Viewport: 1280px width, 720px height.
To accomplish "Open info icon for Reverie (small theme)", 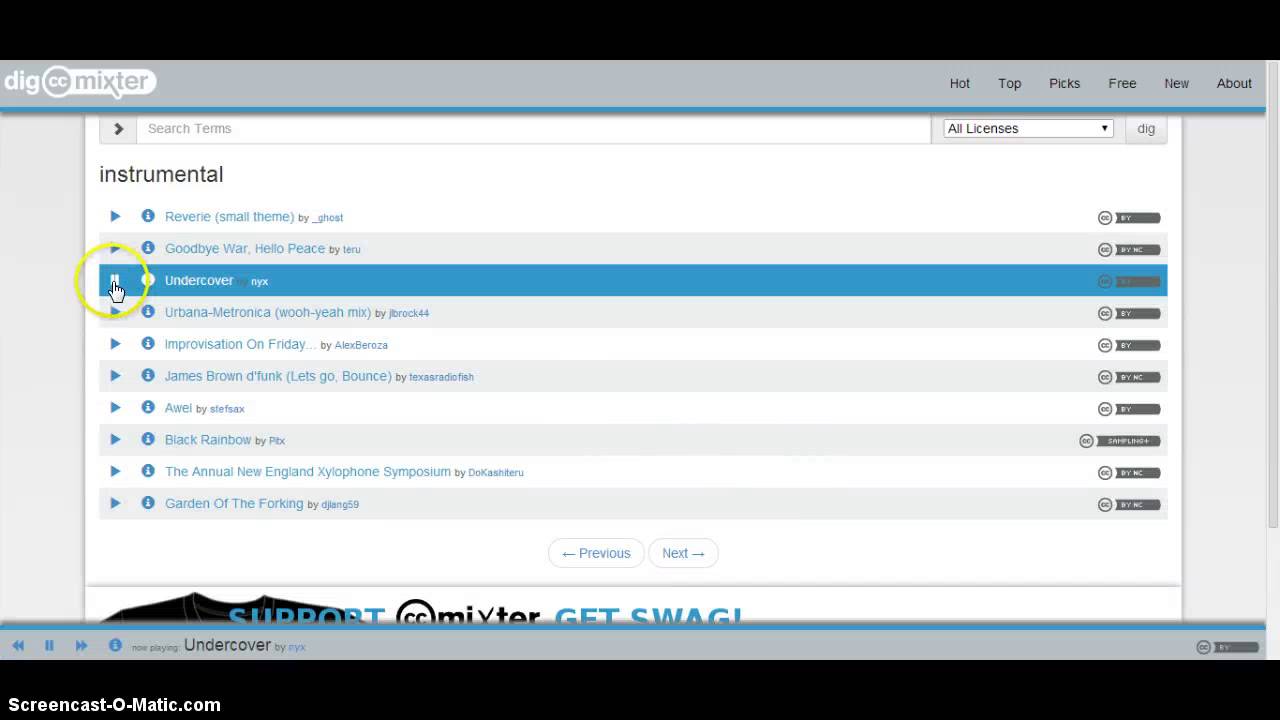I will [148, 216].
